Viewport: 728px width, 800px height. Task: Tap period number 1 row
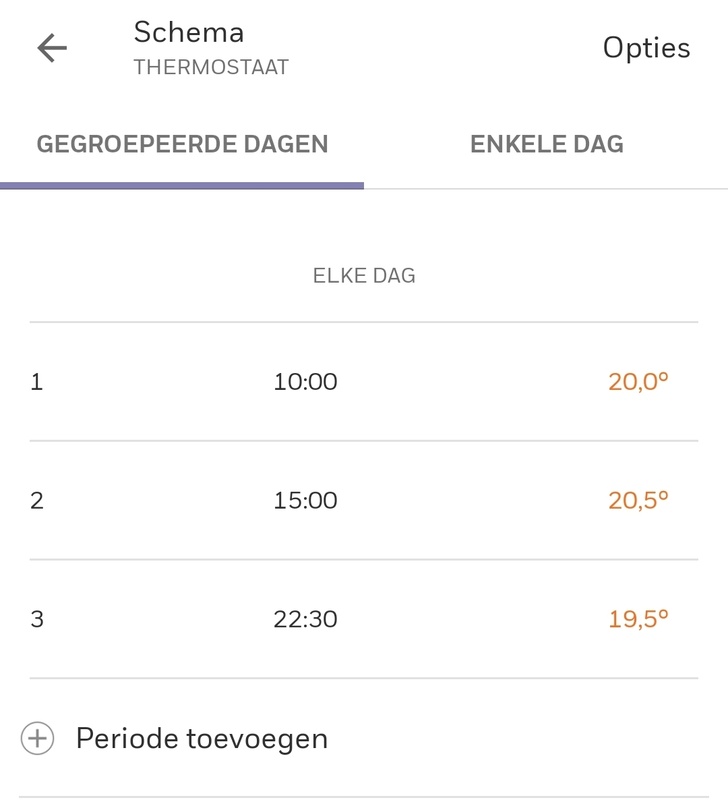pos(37,382)
